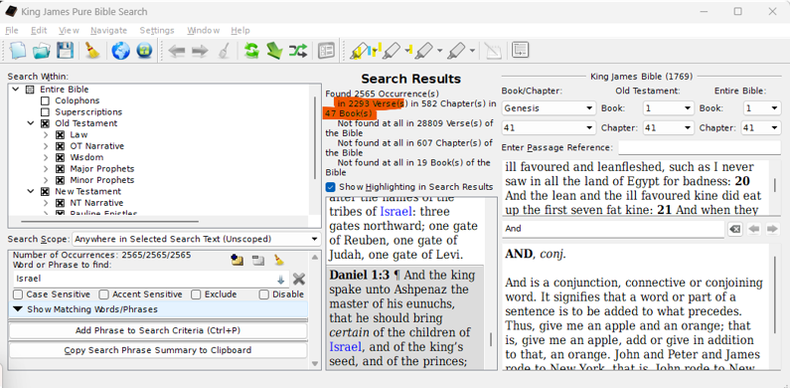790x388 pixels.
Task: Uncheck Show Highlighting in Search Results
Action: coord(331,187)
